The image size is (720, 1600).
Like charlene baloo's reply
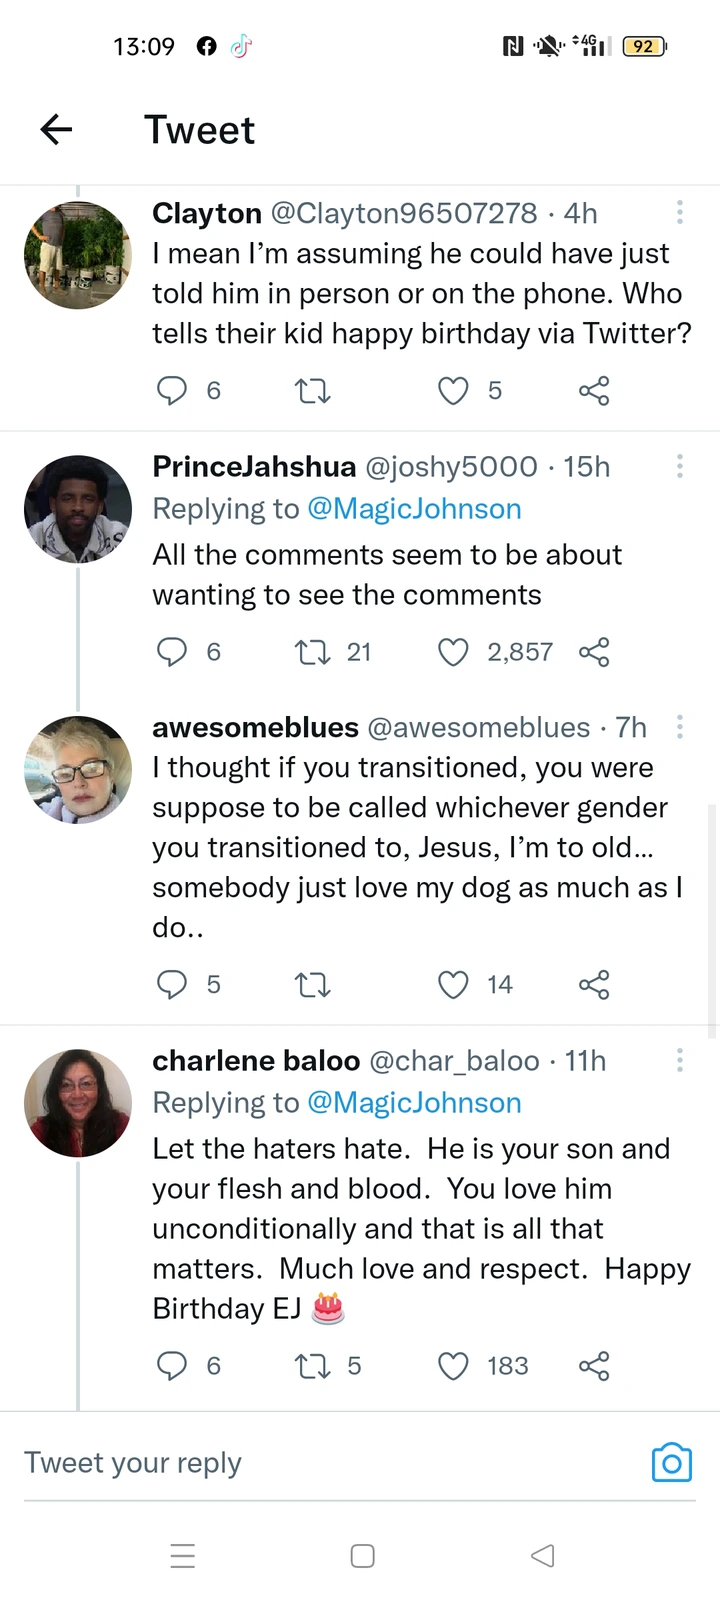453,1366
